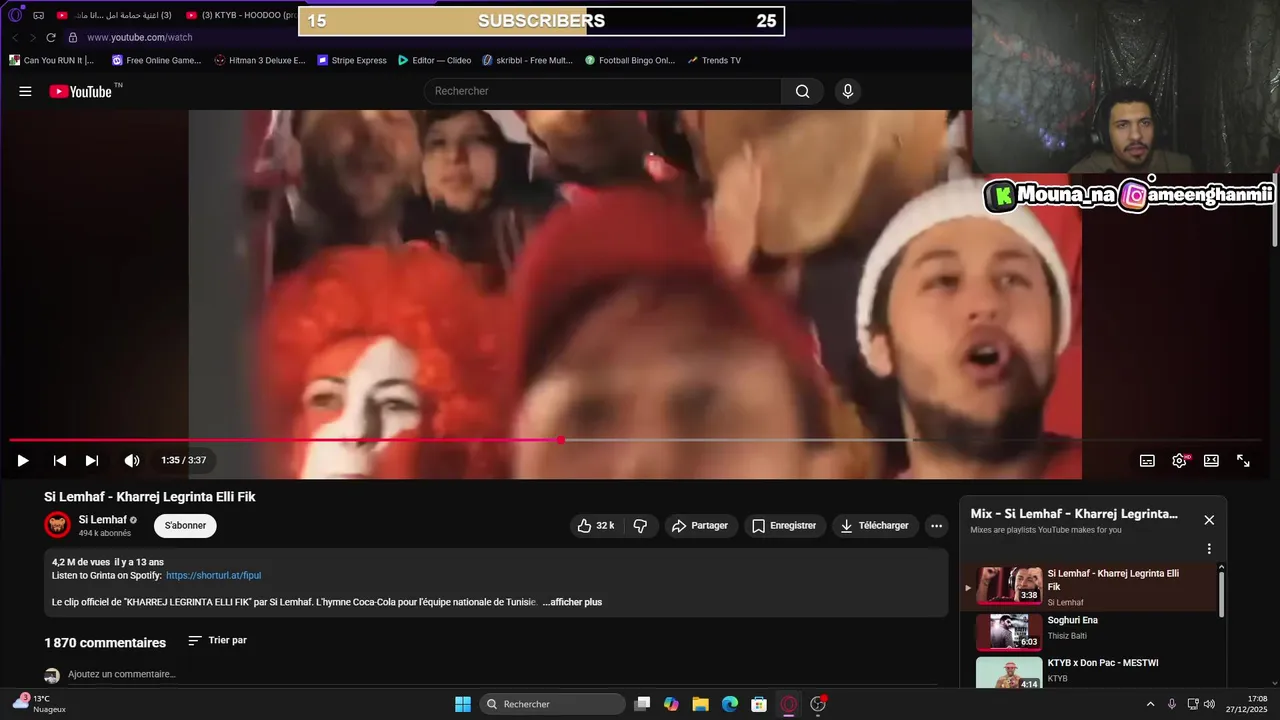Open the skribbl bookmark

pos(527,60)
